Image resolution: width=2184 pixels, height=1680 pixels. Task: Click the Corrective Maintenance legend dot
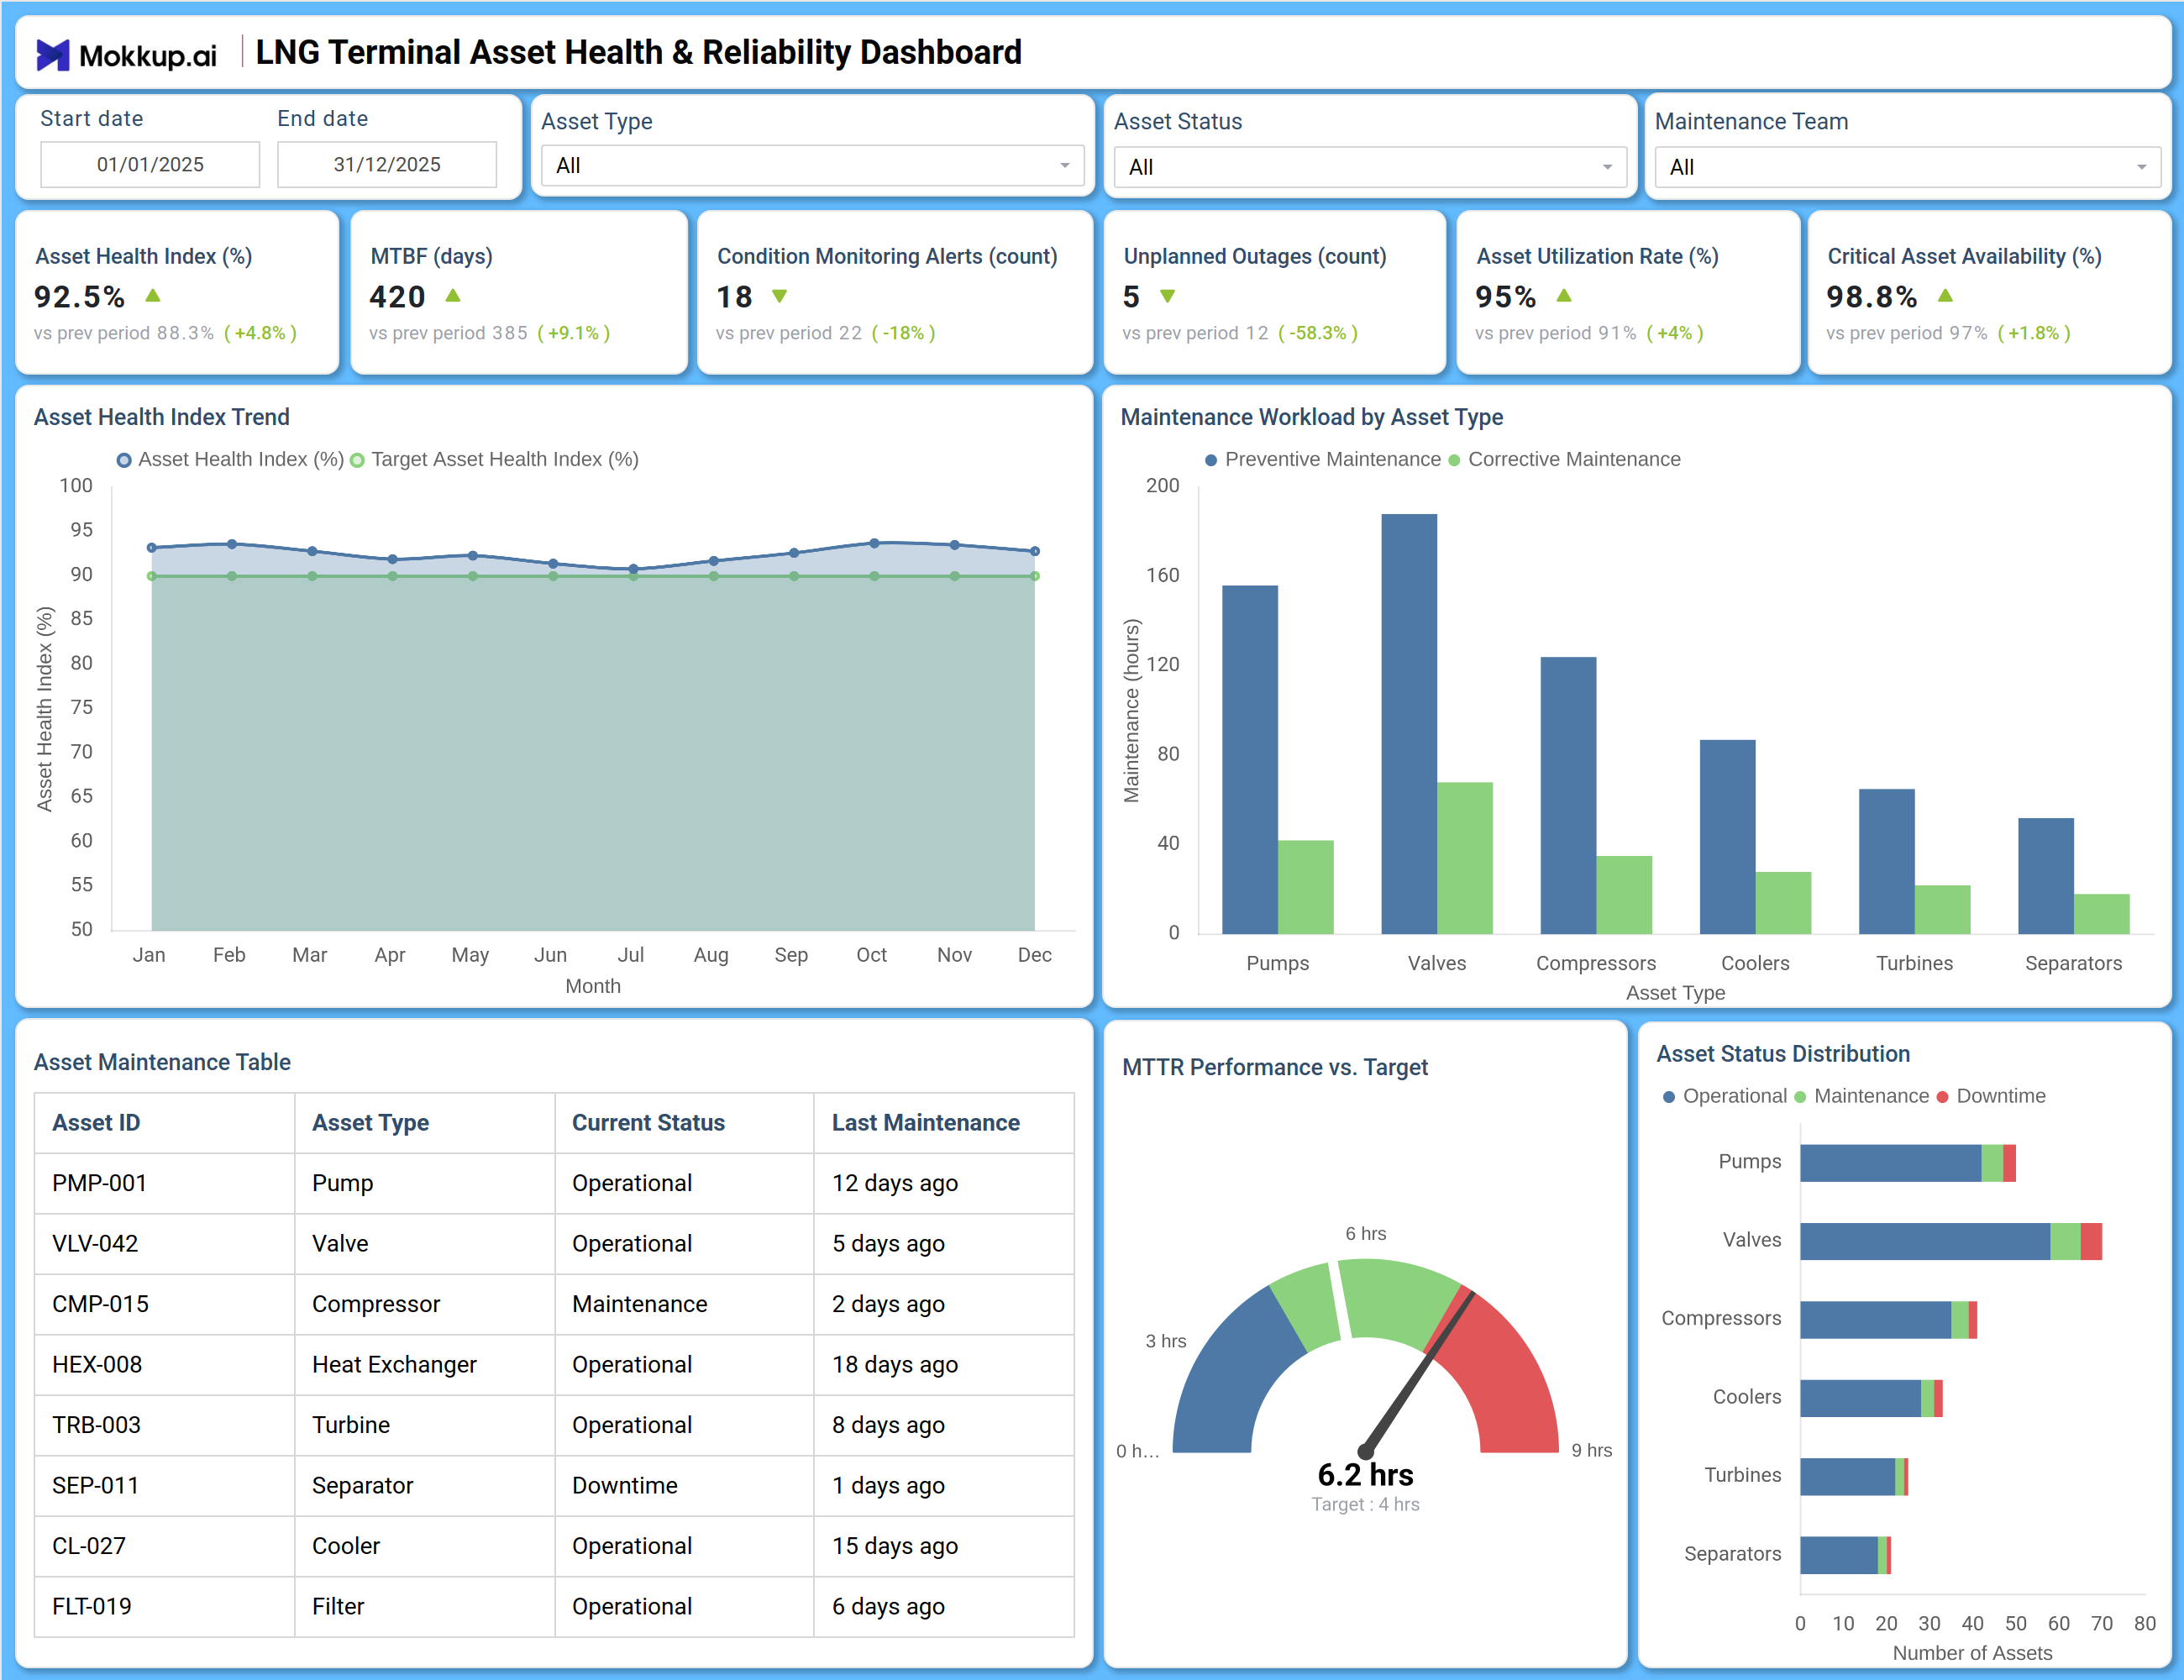click(1454, 460)
